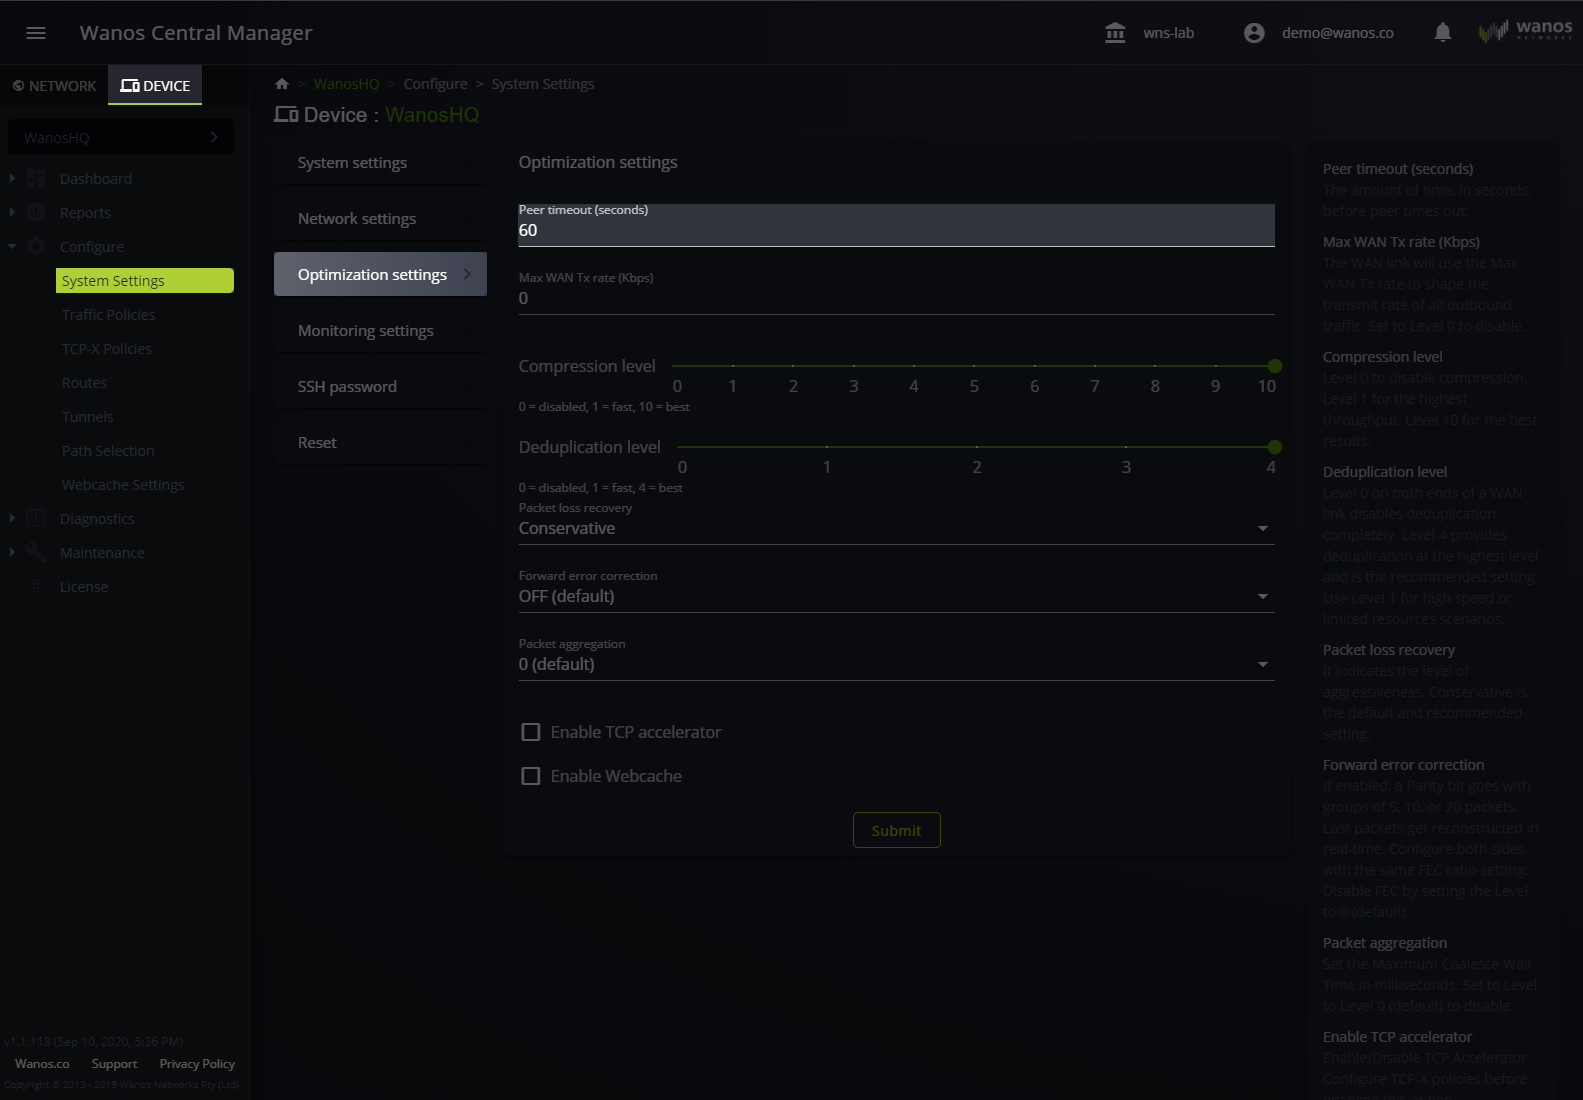Click the Maintenance wrench icon
Image resolution: width=1583 pixels, height=1100 pixels.
[37, 552]
